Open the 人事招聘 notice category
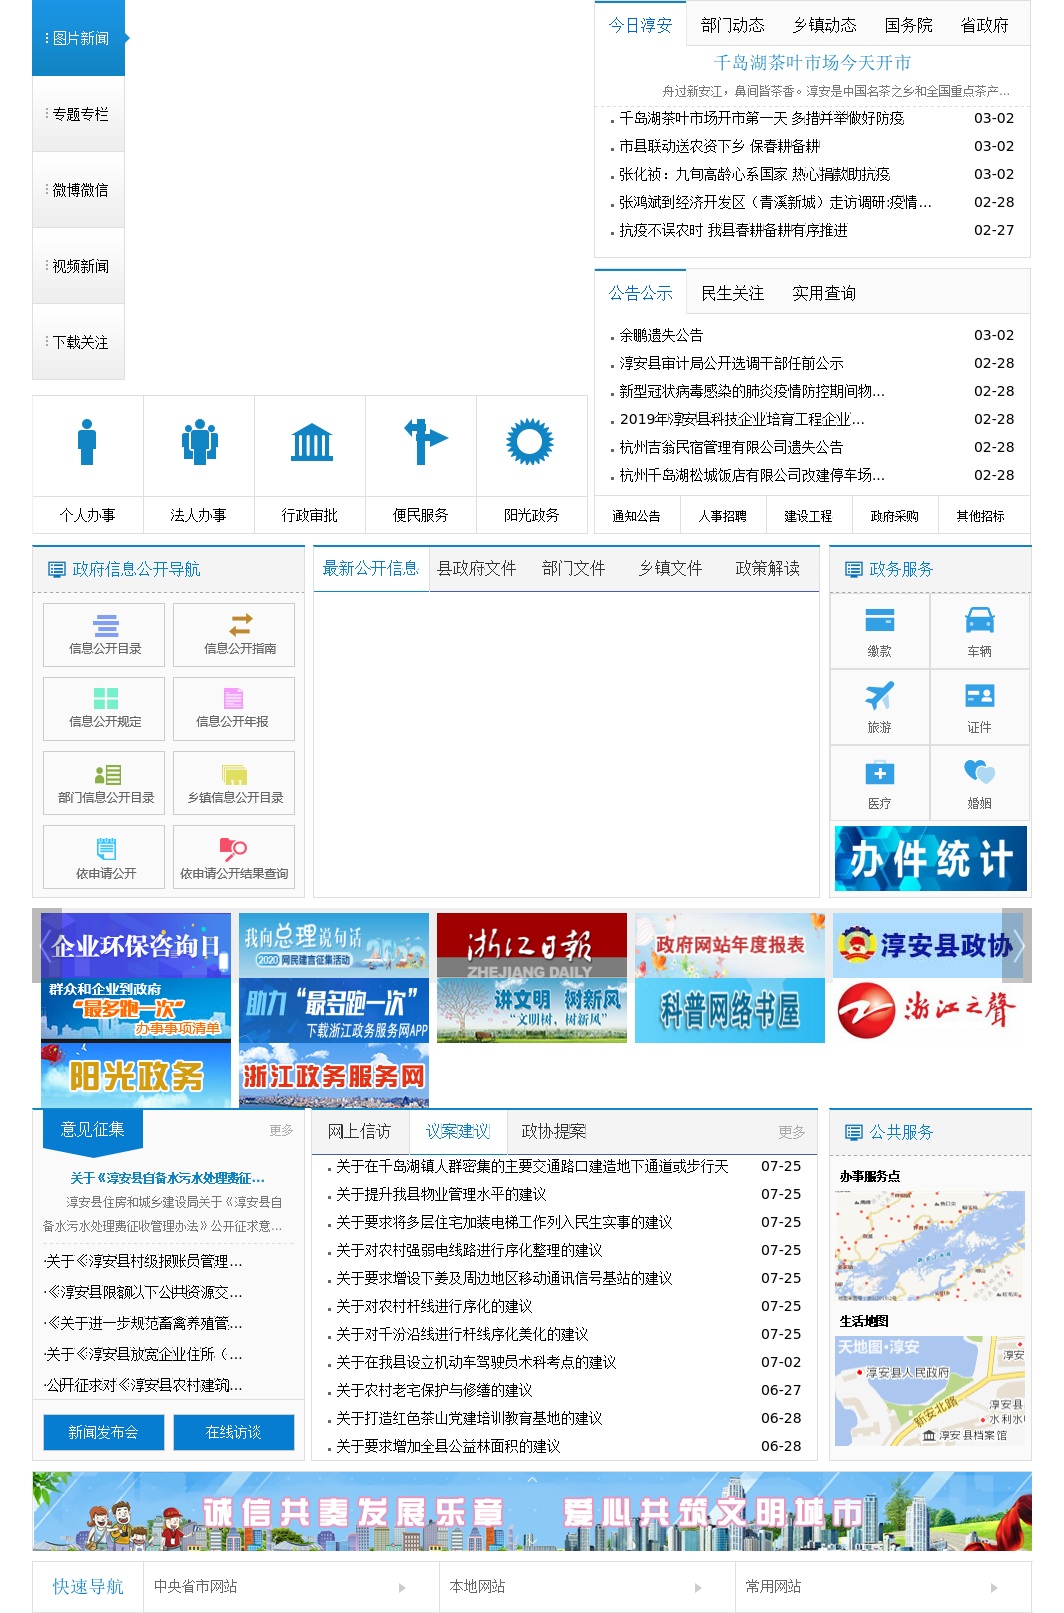The image size is (1064, 1613). coord(723,516)
